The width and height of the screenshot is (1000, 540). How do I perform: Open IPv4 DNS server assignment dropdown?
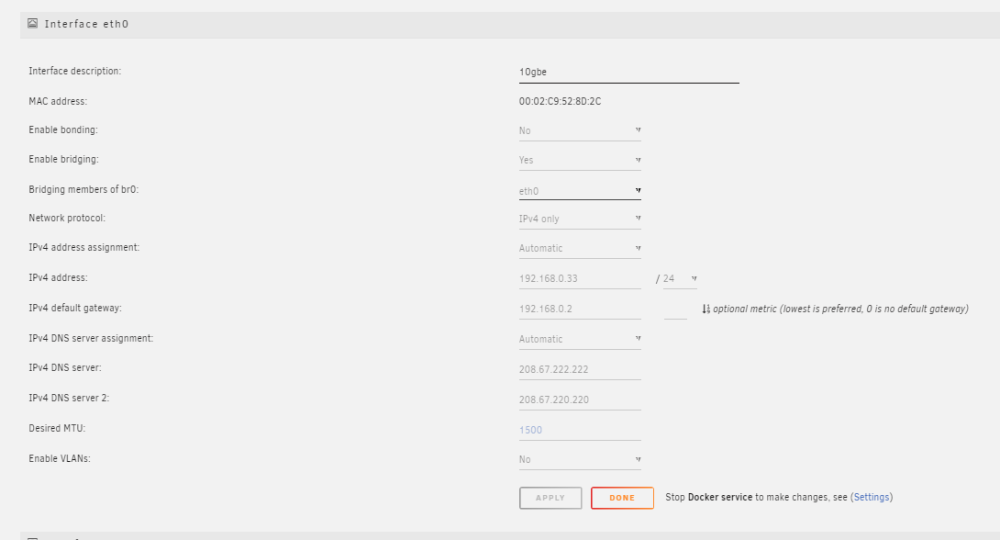point(580,340)
